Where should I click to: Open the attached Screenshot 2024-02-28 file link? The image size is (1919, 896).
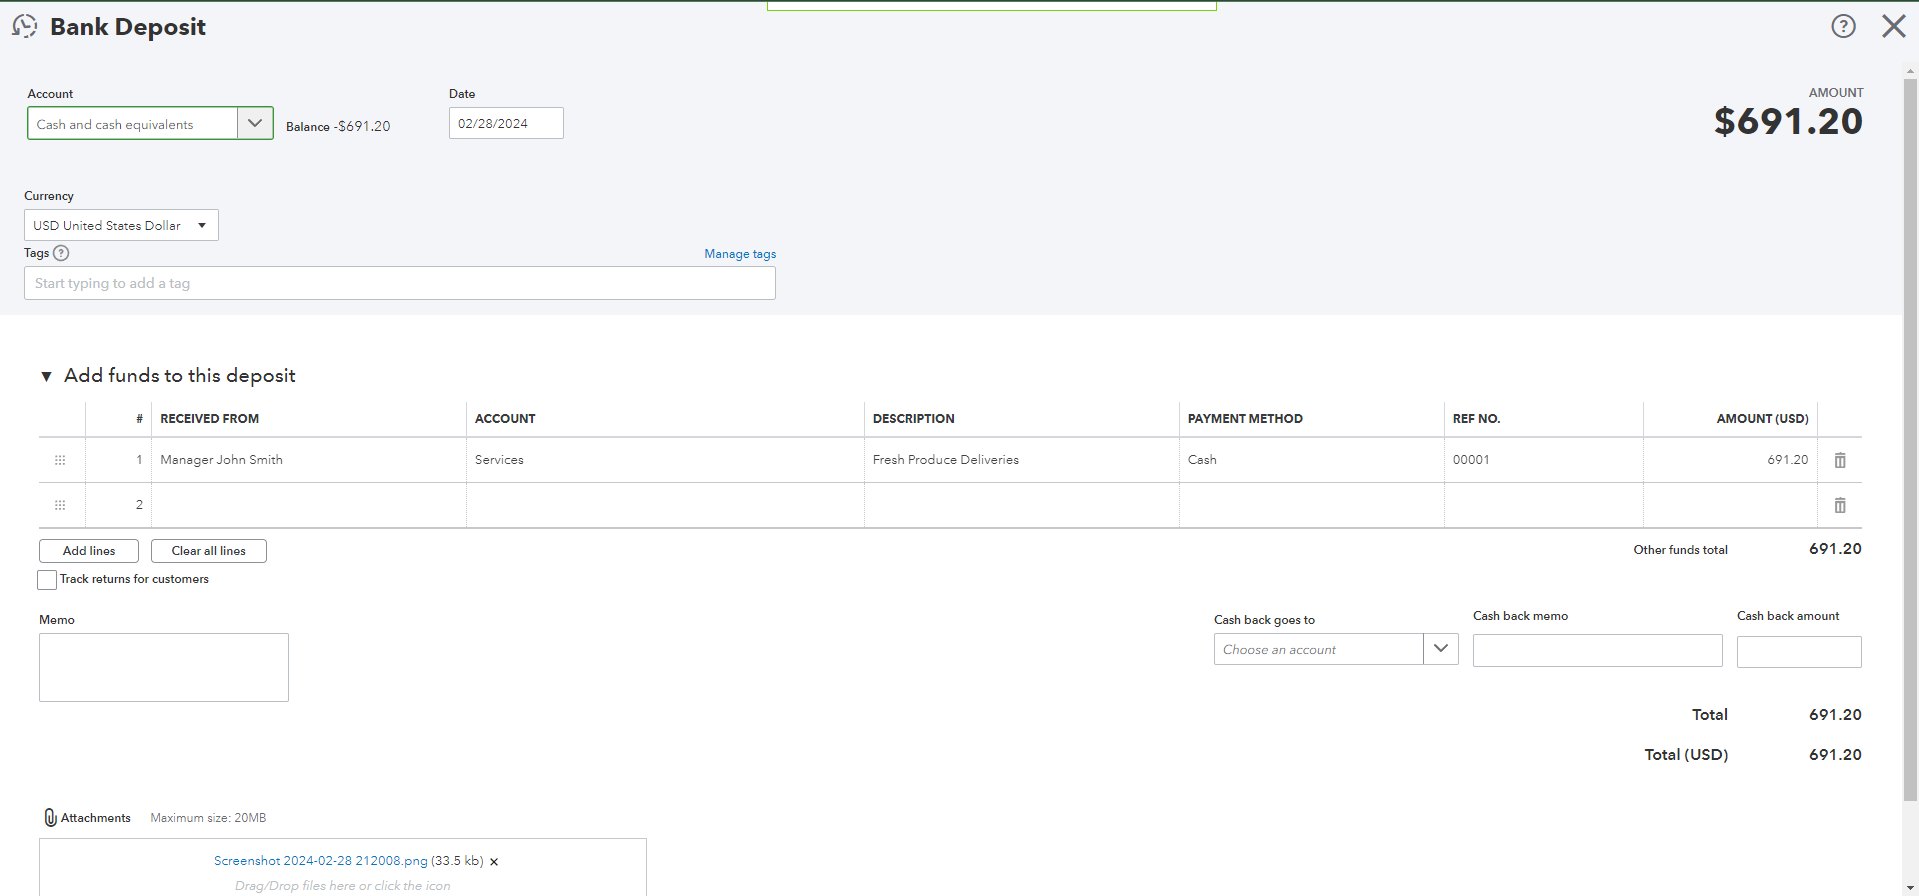coord(321,861)
